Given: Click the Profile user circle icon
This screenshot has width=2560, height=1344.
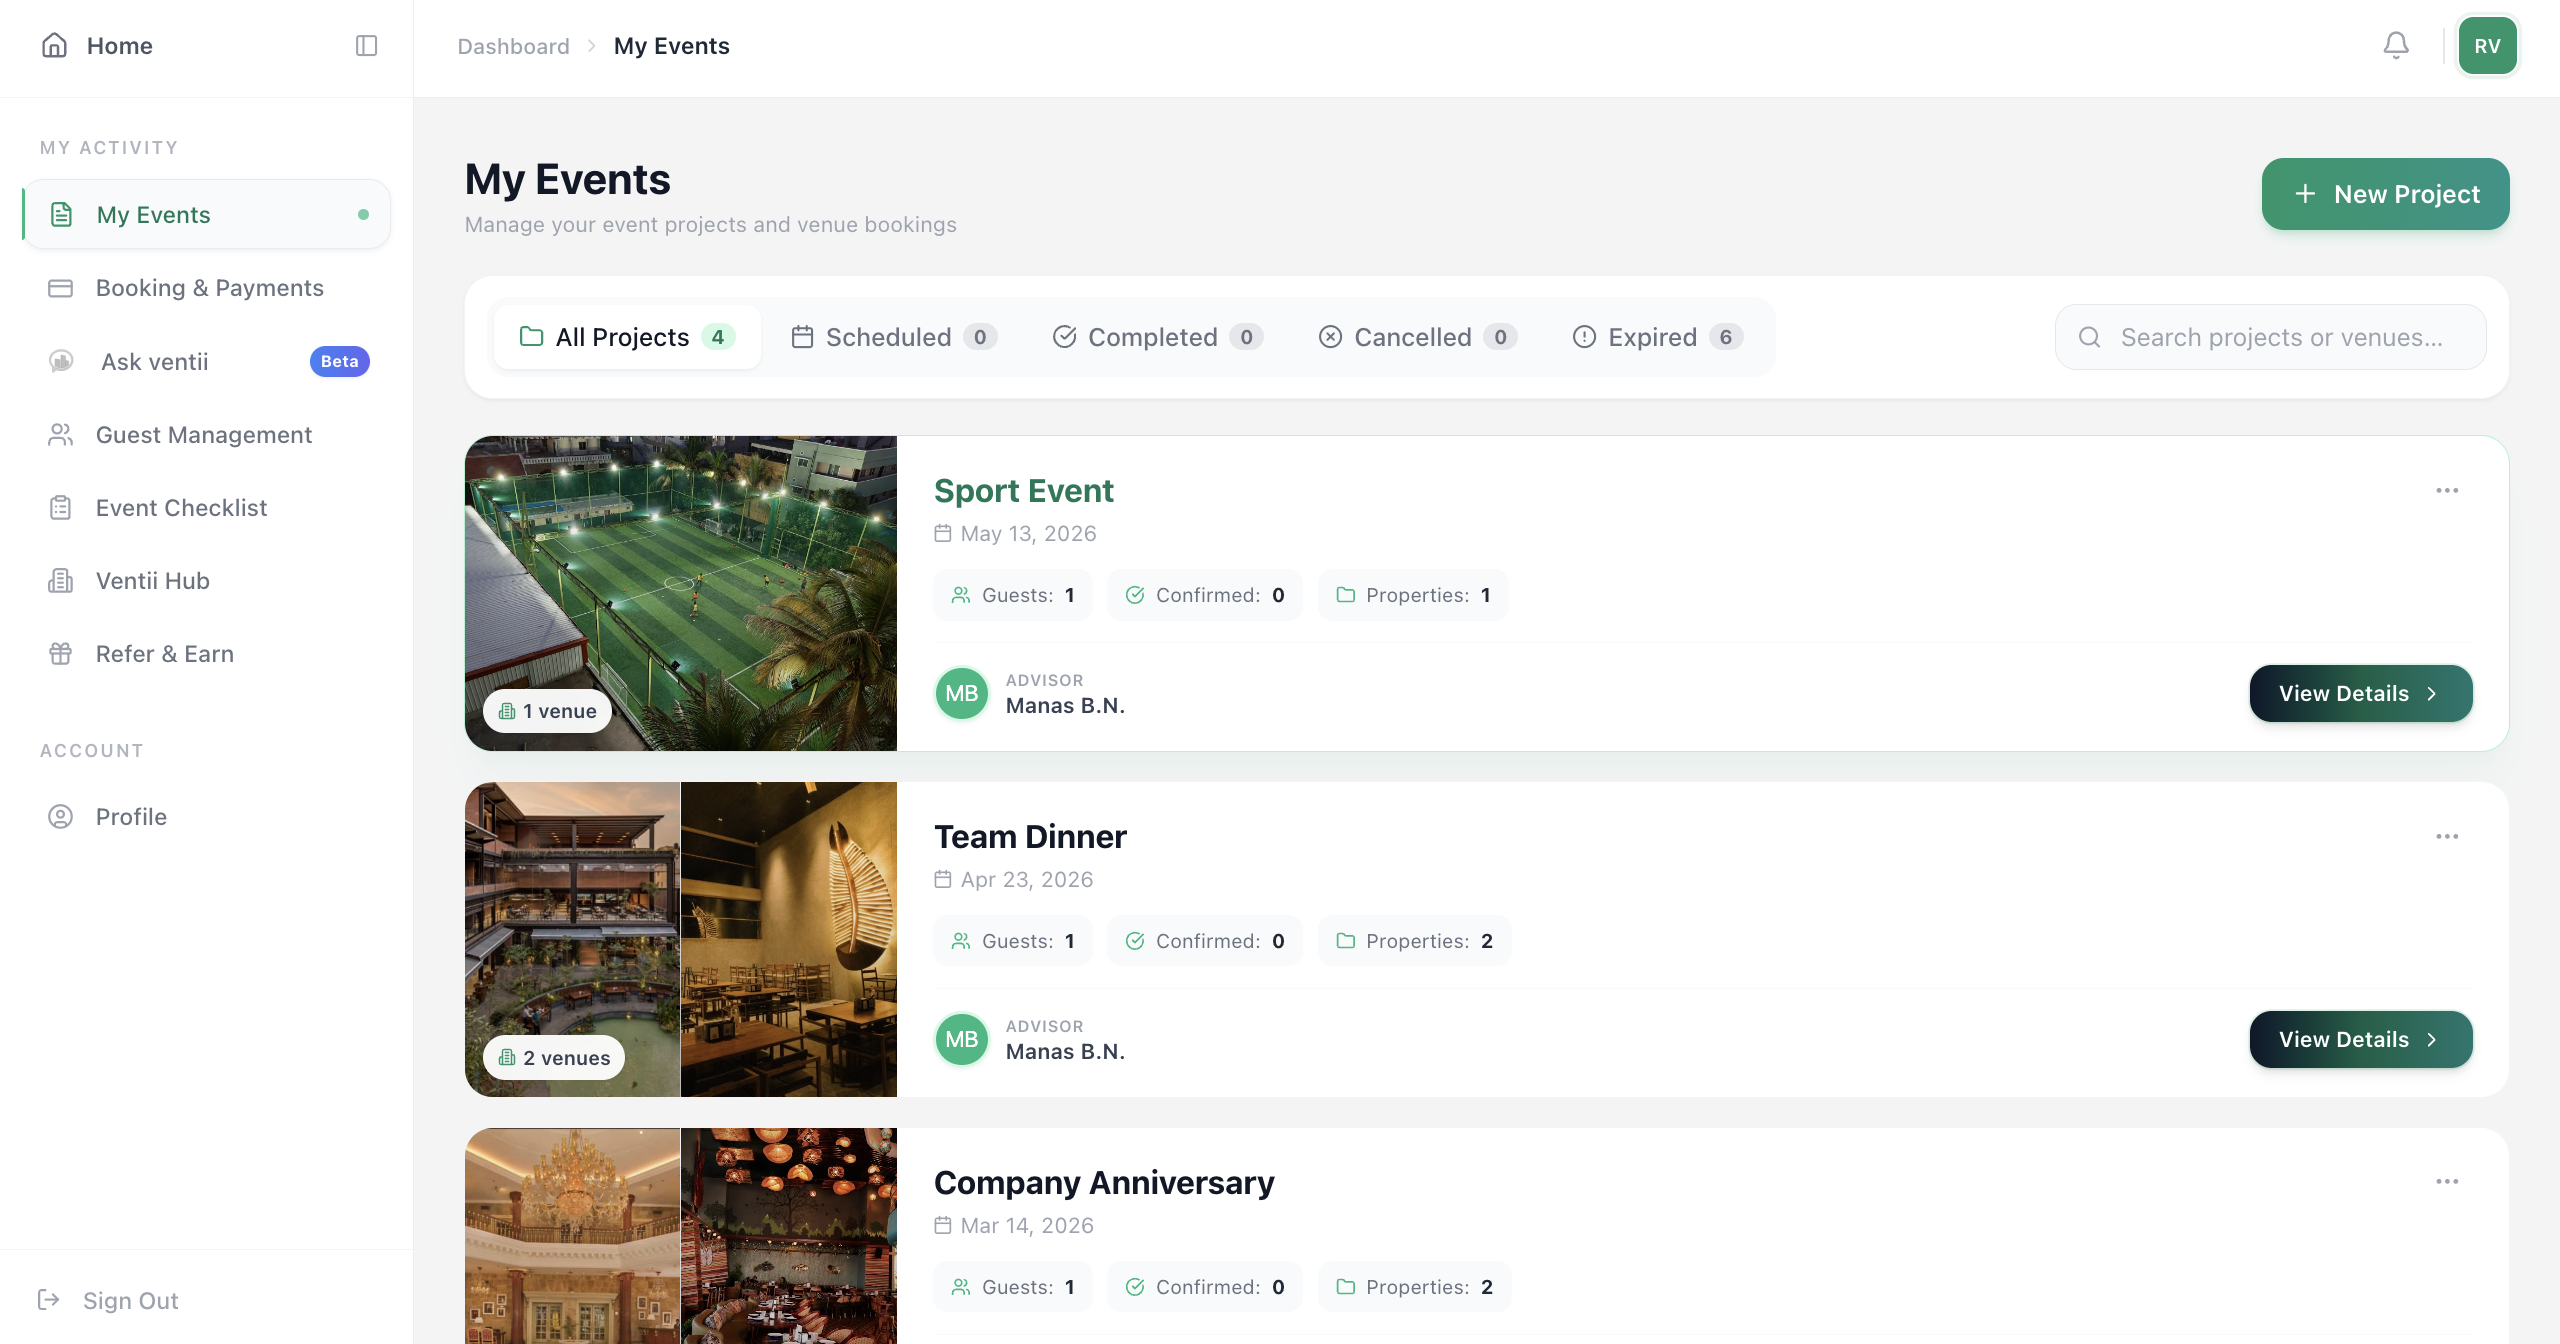Looking at the screenshot, I should (x=60, y=816).
